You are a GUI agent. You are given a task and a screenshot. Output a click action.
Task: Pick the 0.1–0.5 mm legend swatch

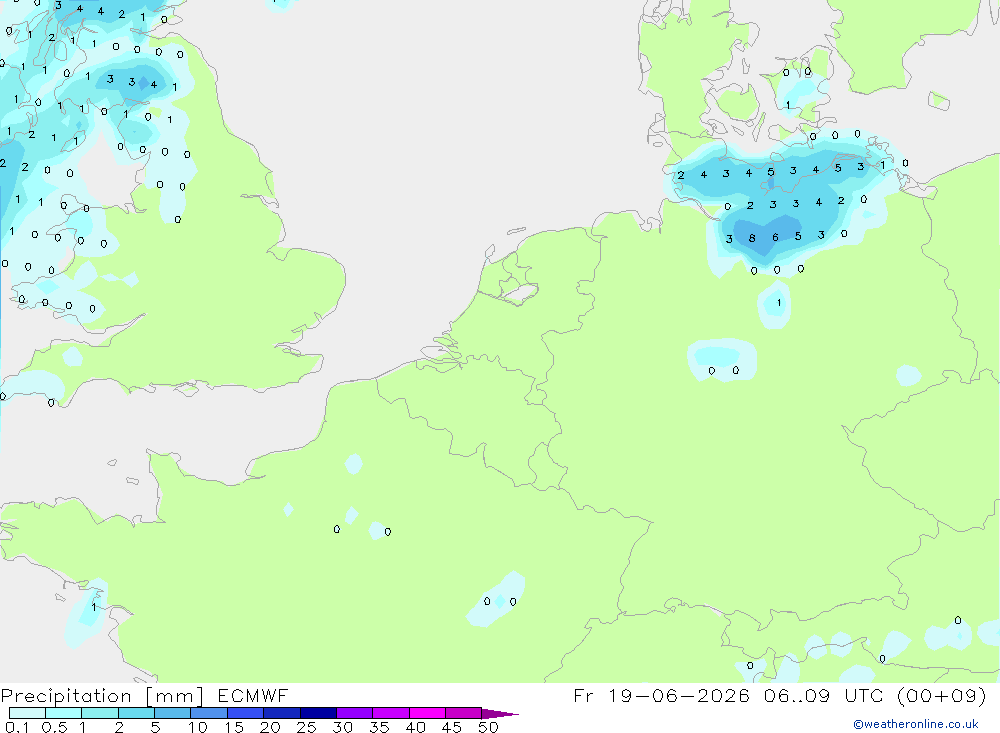click(27, 713)
